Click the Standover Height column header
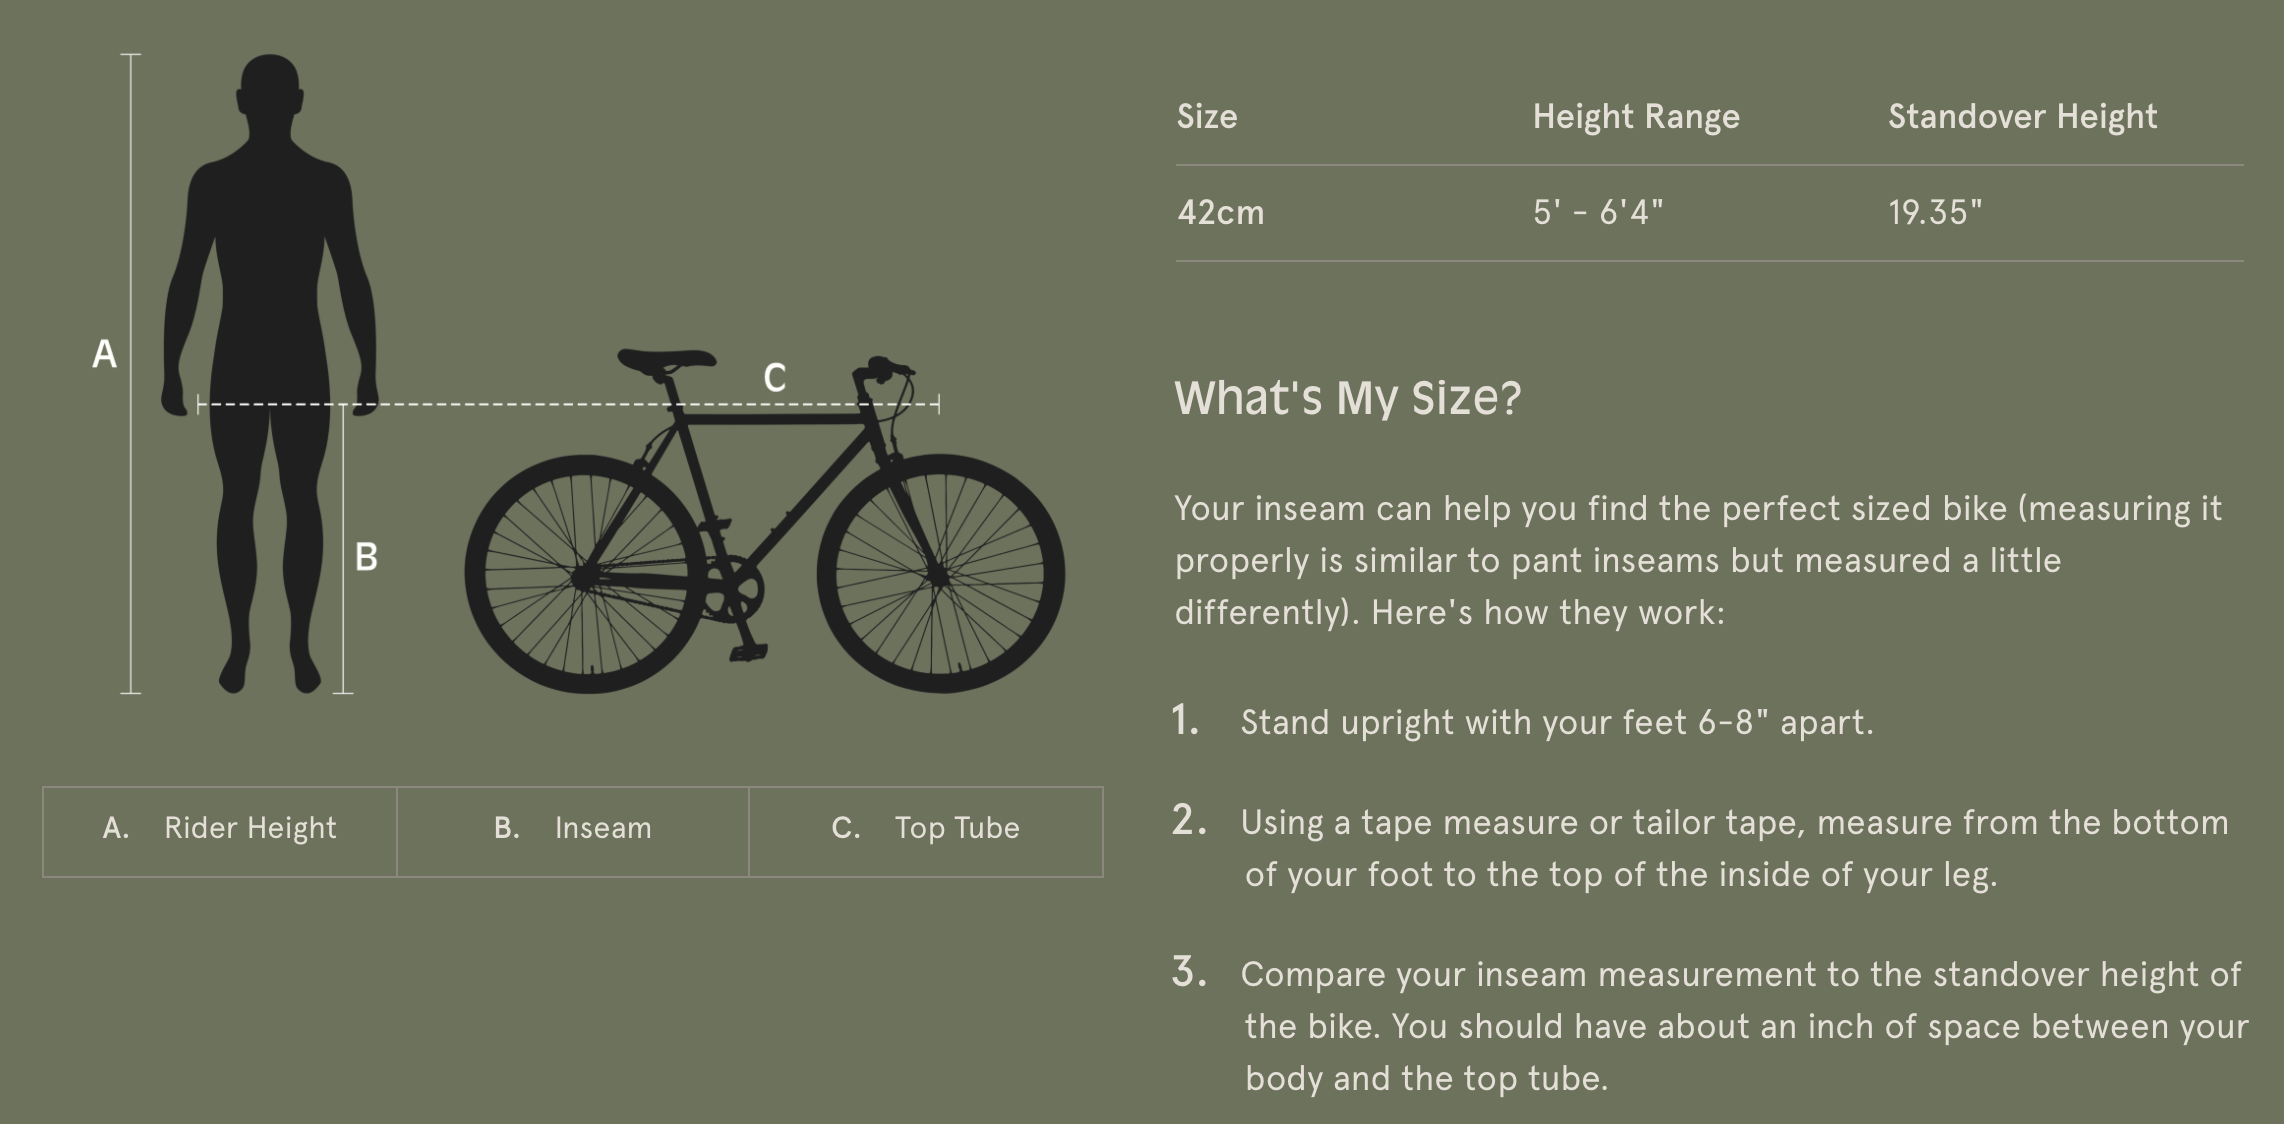2284x1124 pixels. (2022, 117)
